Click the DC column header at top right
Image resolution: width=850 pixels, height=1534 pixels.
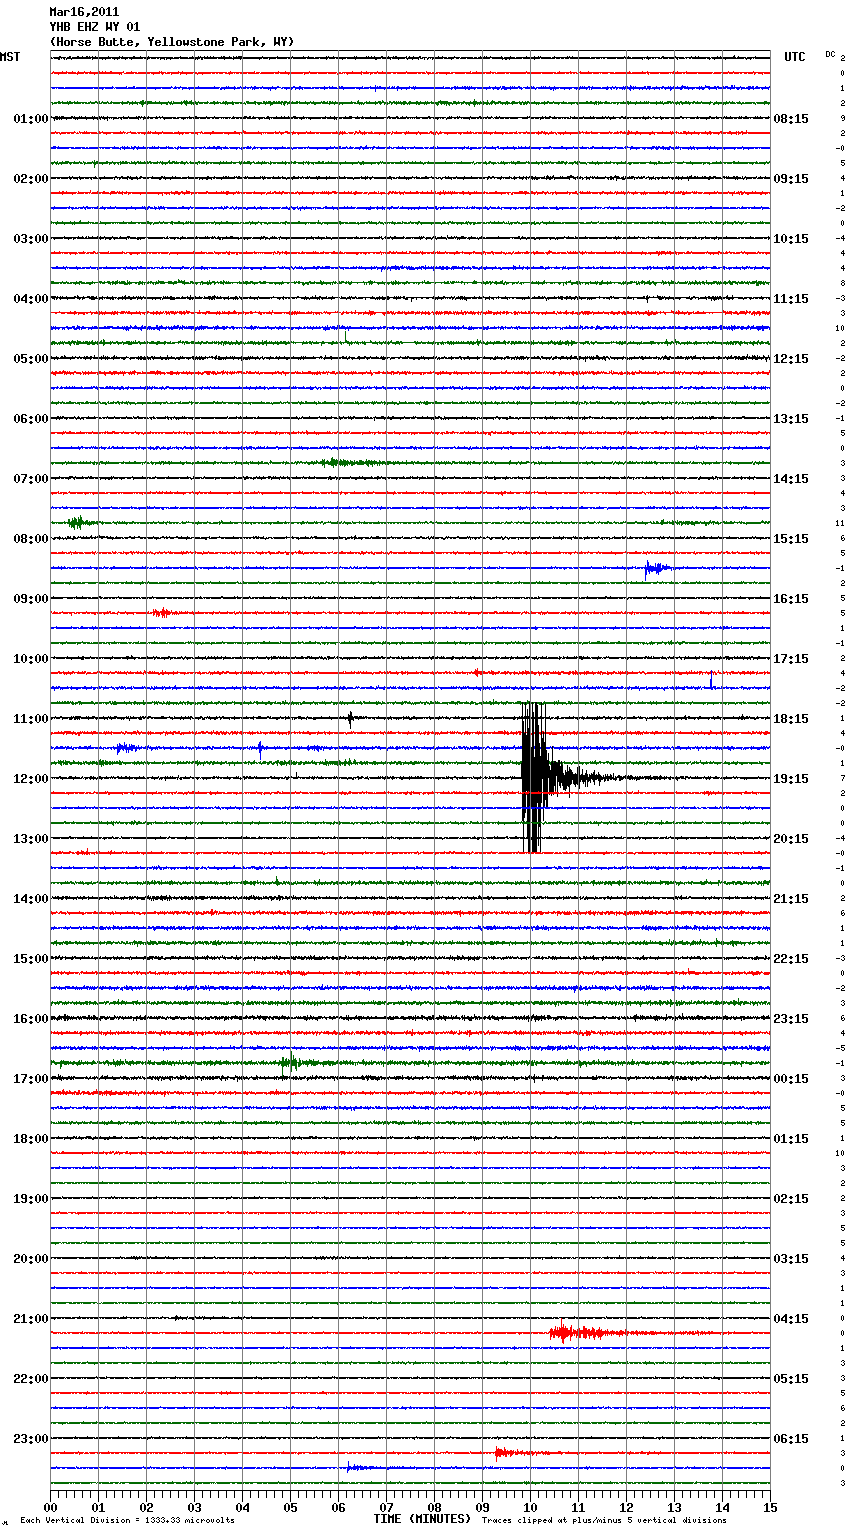[830, 54]
